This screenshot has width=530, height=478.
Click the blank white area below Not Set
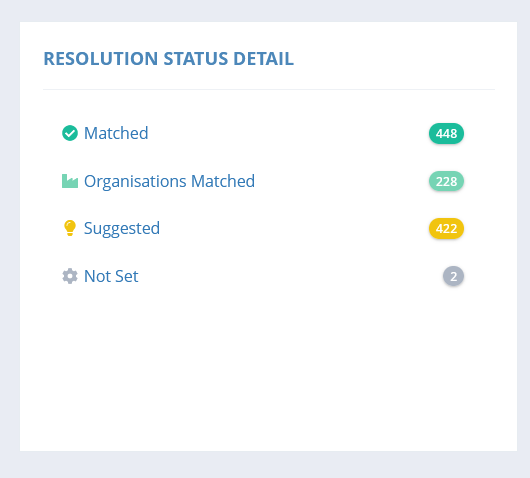pos(268,368)
